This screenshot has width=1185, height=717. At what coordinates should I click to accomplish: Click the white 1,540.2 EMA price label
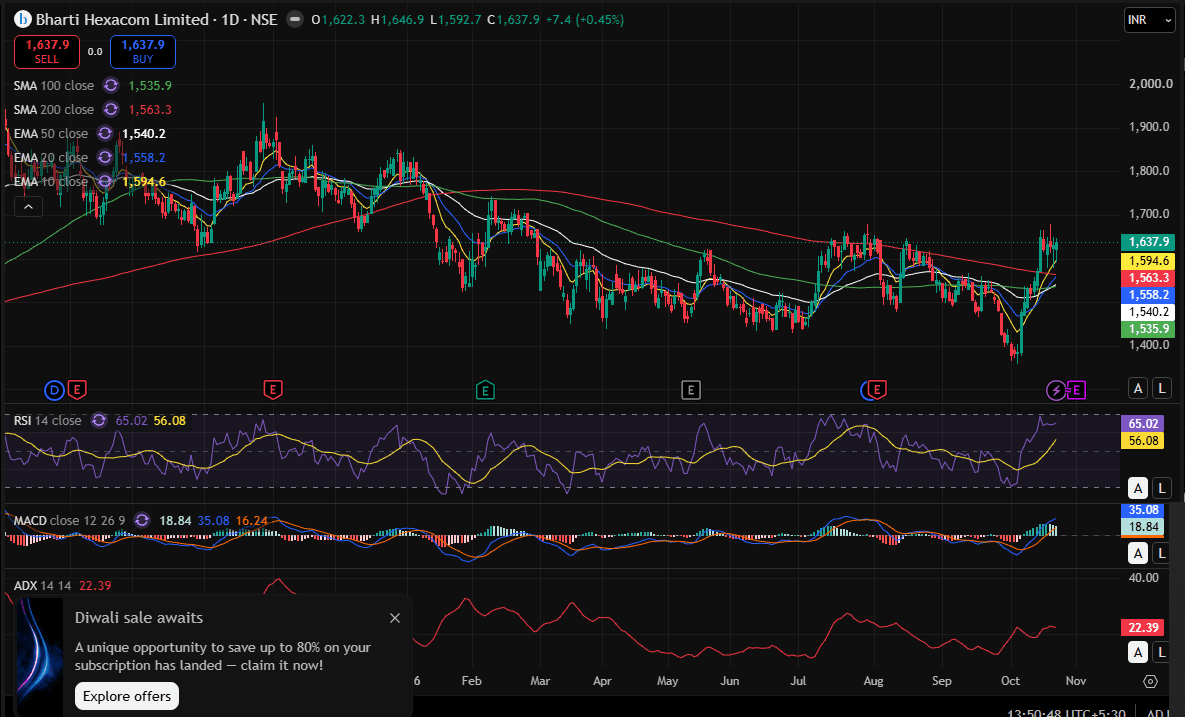1147,311
